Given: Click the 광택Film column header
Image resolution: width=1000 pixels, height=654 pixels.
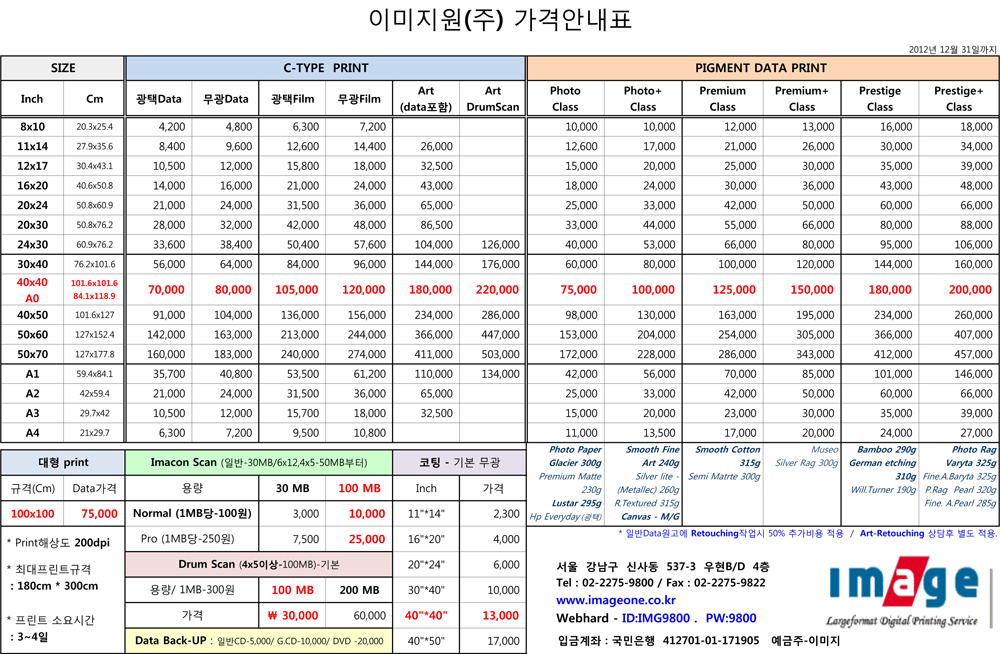Looking at the screenshot, I should pos(293,99).
